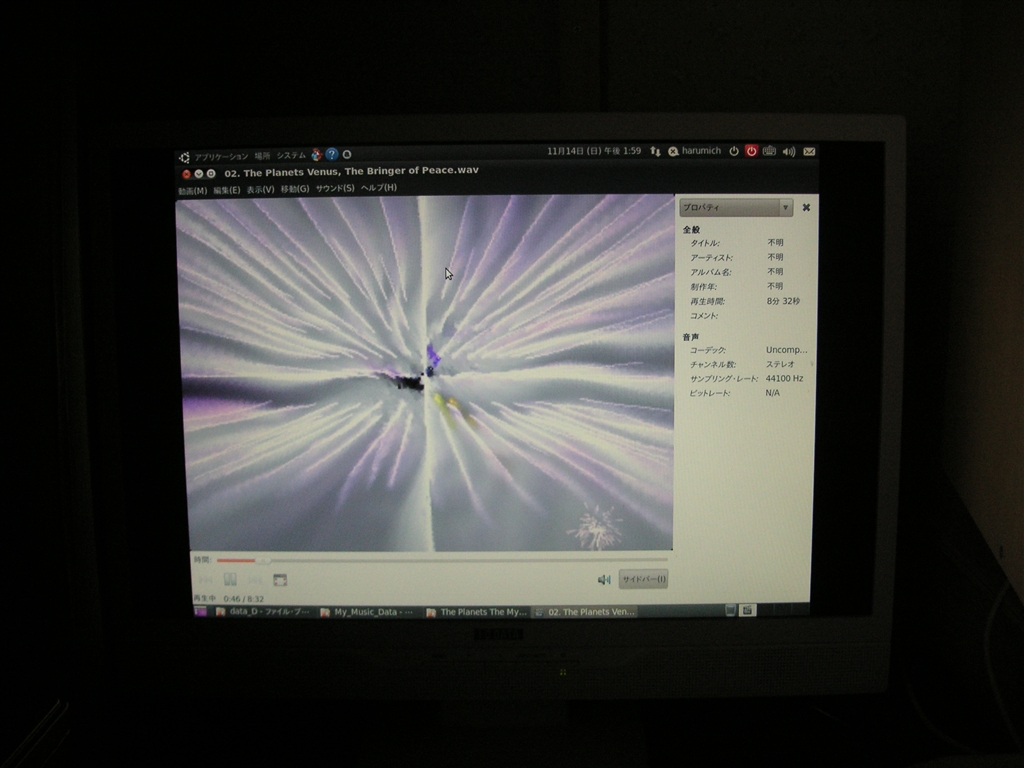Click the network up/down arrows indicator
The width and height of the screenshot is (1024, 768).
(655, 152)
